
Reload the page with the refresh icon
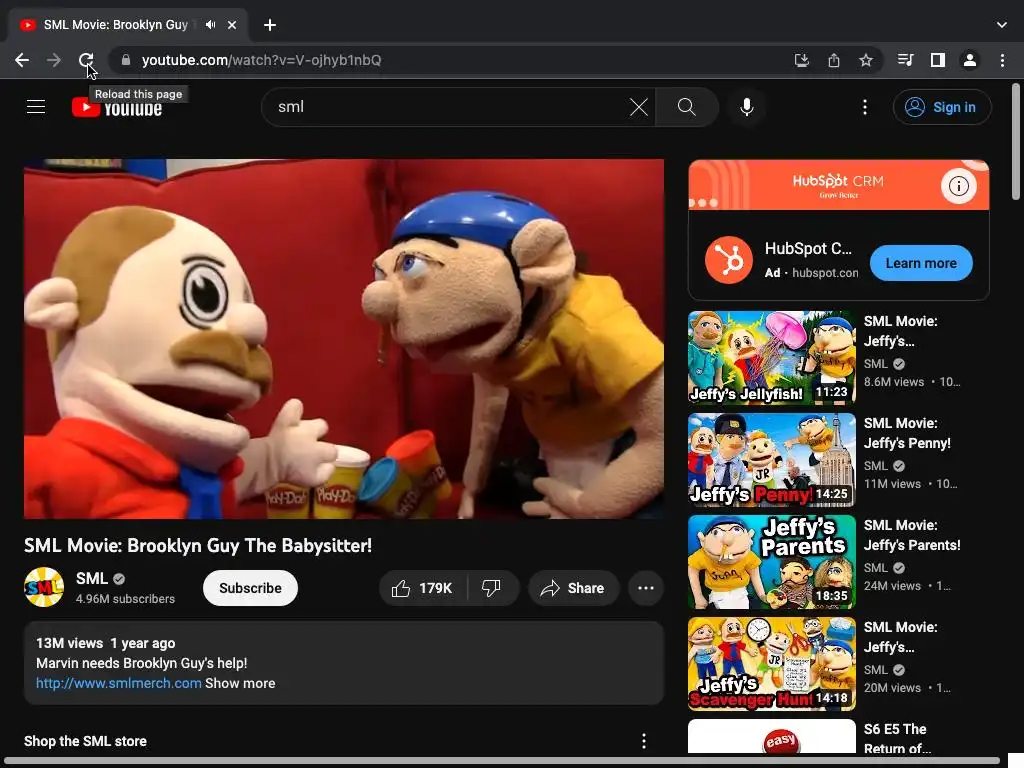click(x=86, y=60)
